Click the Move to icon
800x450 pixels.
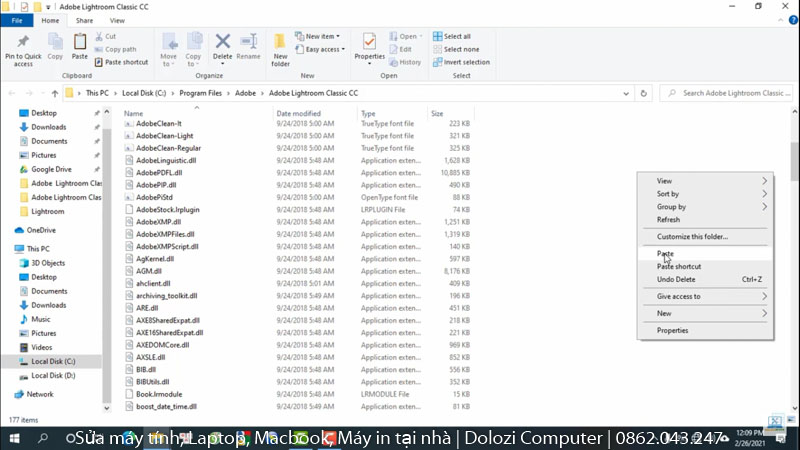coord(169,42)
